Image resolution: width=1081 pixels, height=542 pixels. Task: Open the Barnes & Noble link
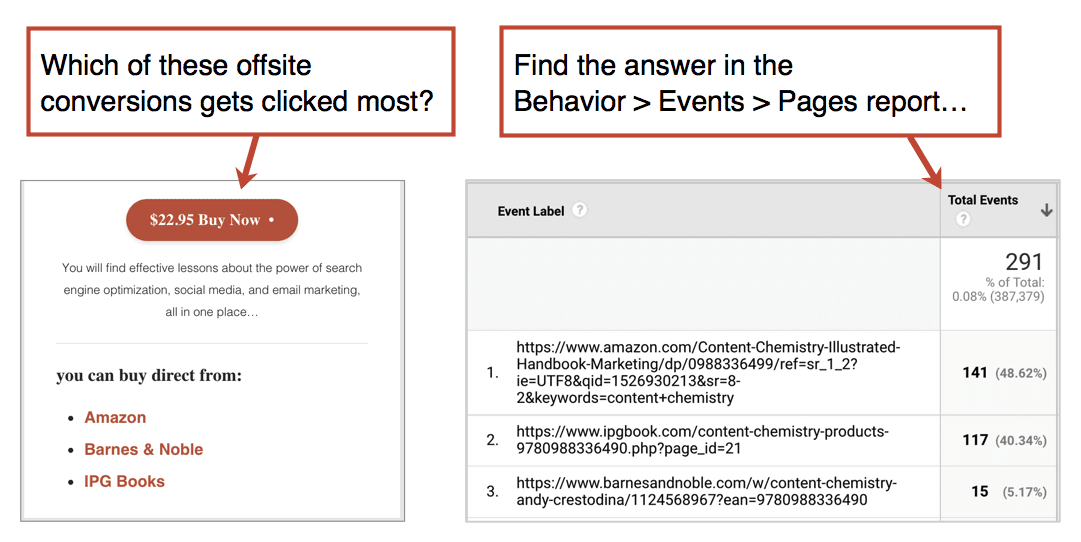[x=143, y=449]
